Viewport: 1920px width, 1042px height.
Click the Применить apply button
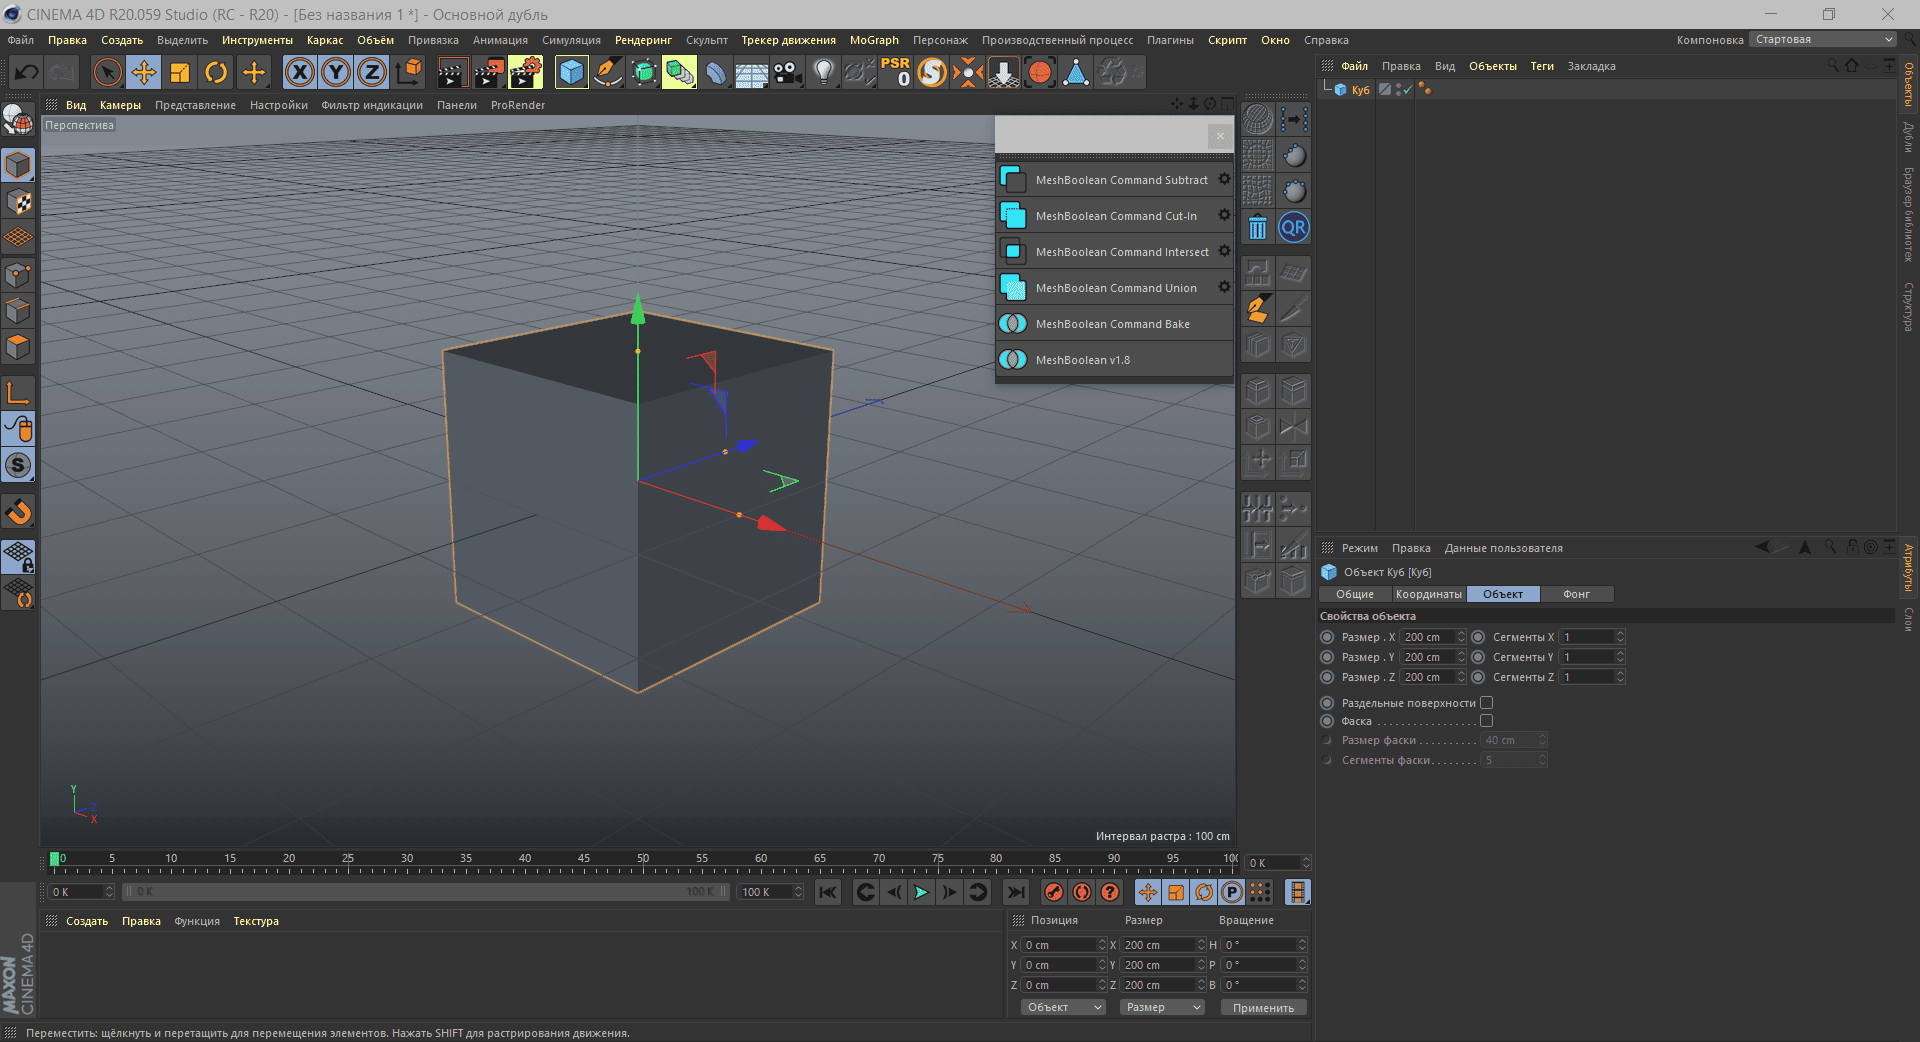1263,1007
